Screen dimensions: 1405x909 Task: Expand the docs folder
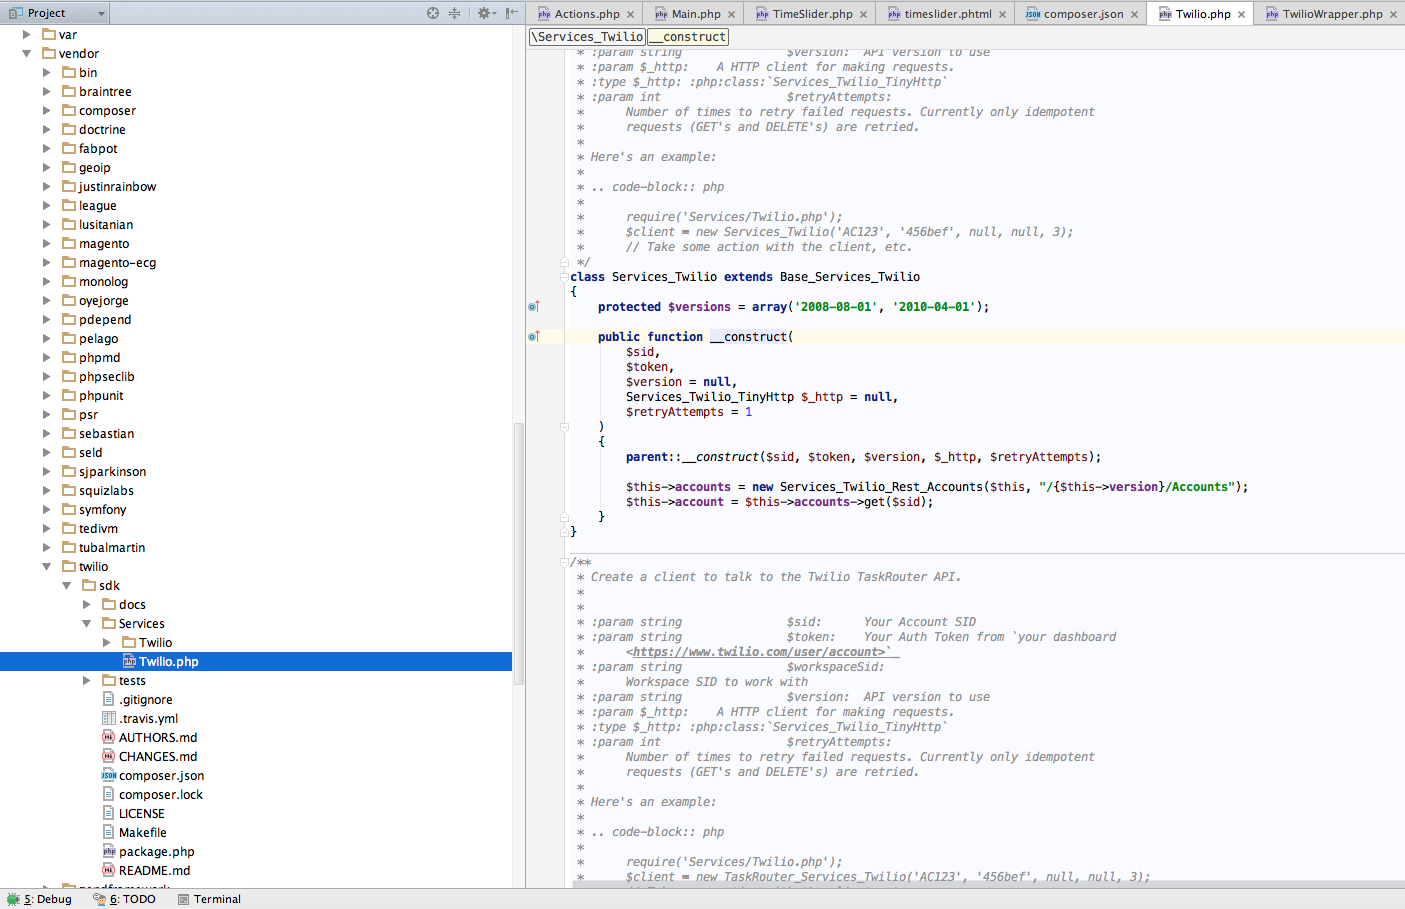pos(87,605)
